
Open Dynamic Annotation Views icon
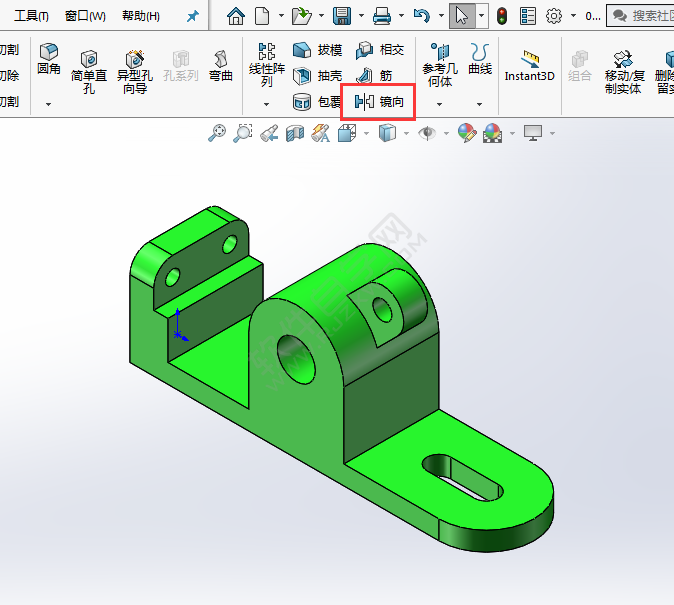[x=321, y=133]
